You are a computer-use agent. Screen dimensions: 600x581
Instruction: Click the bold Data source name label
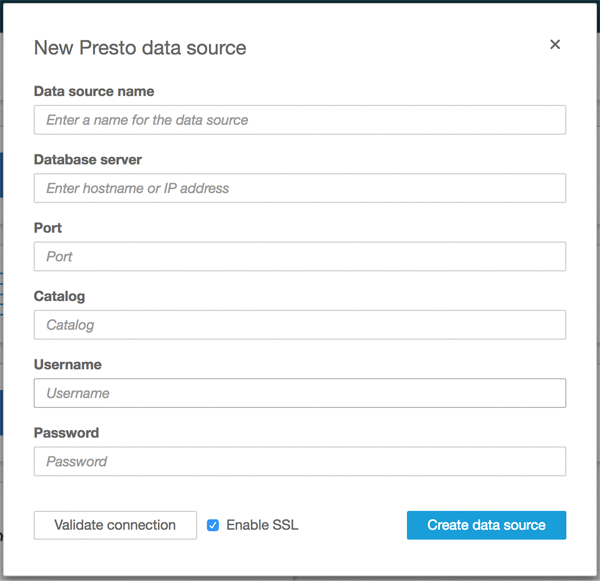pos(94,92)
